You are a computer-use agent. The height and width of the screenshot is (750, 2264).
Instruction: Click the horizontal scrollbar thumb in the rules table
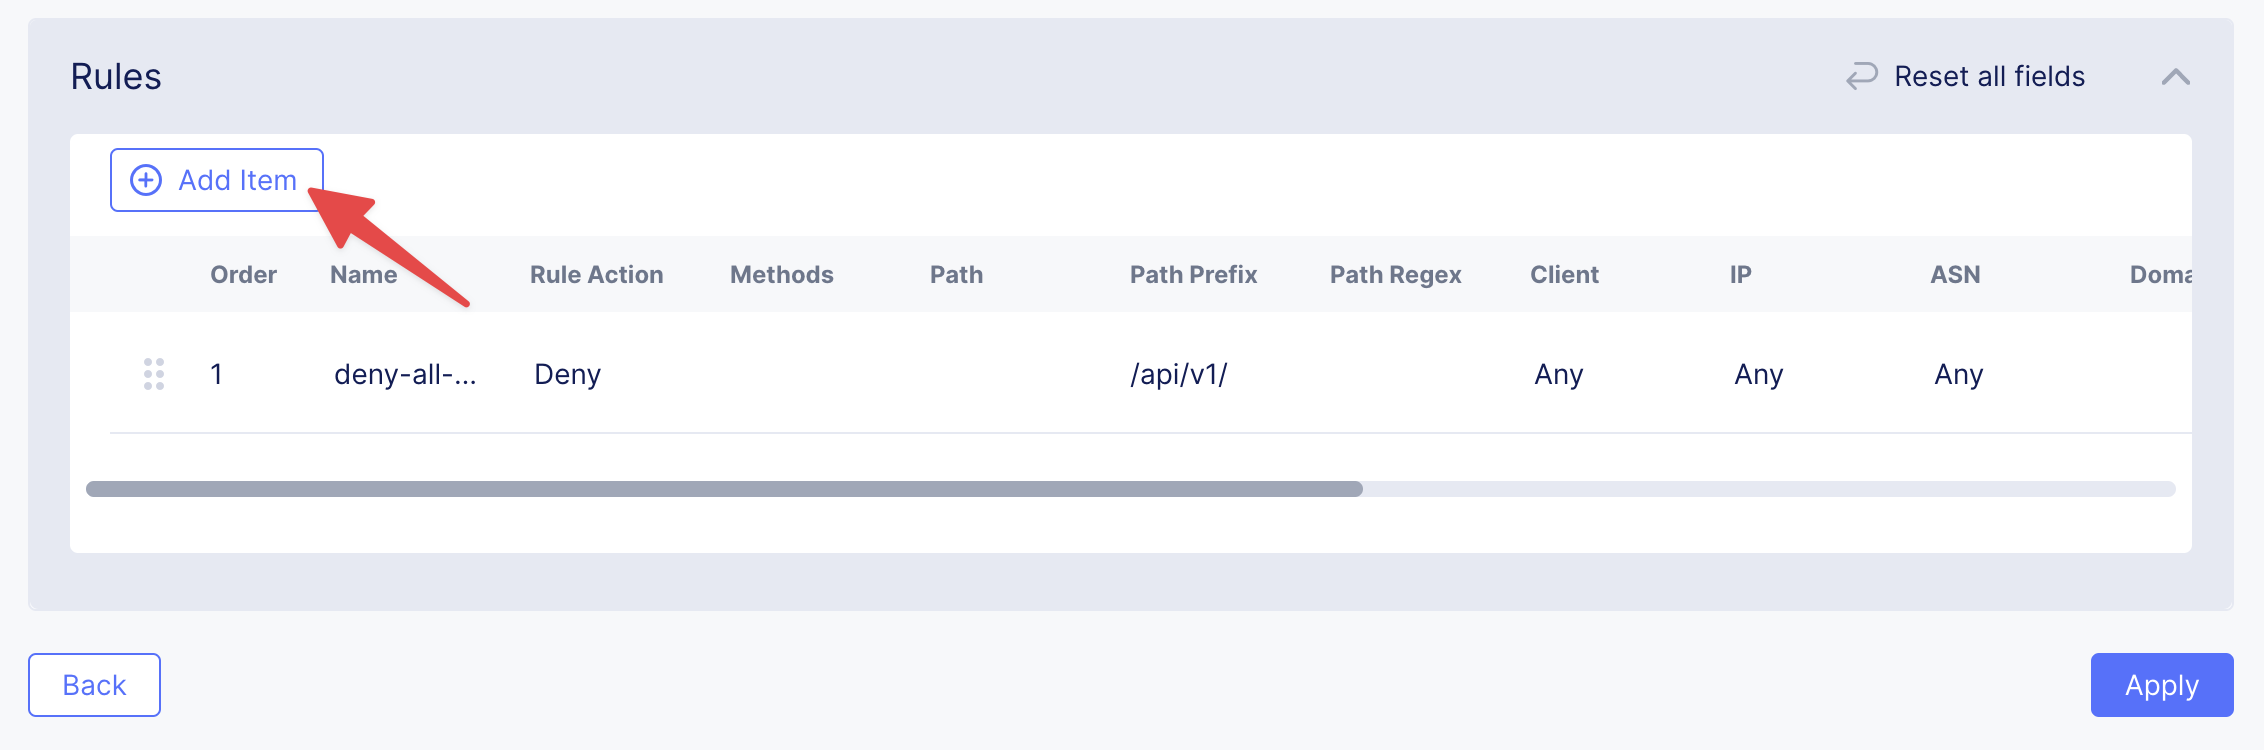[x=724, y=489]
